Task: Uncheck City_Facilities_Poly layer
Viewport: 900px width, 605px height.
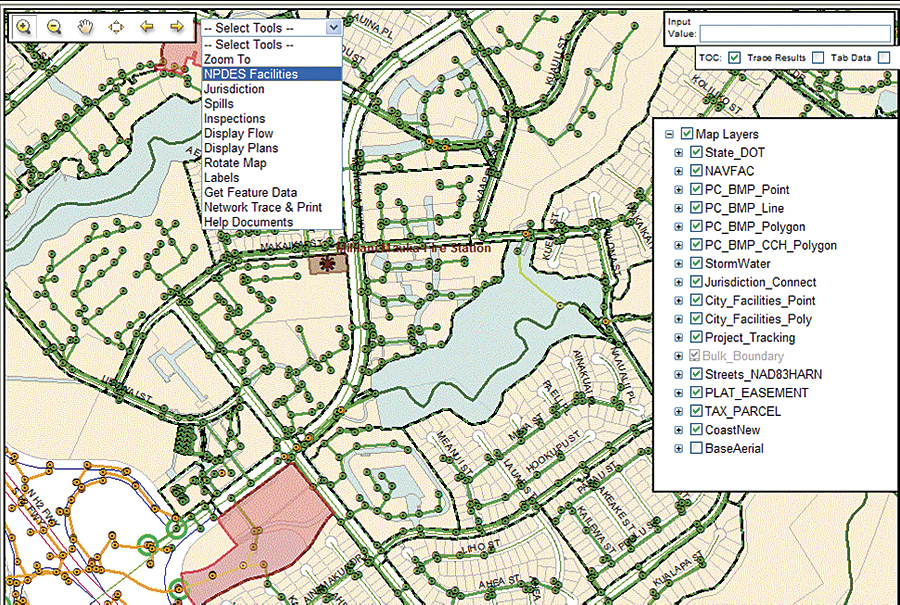Action: pos(696,319)
